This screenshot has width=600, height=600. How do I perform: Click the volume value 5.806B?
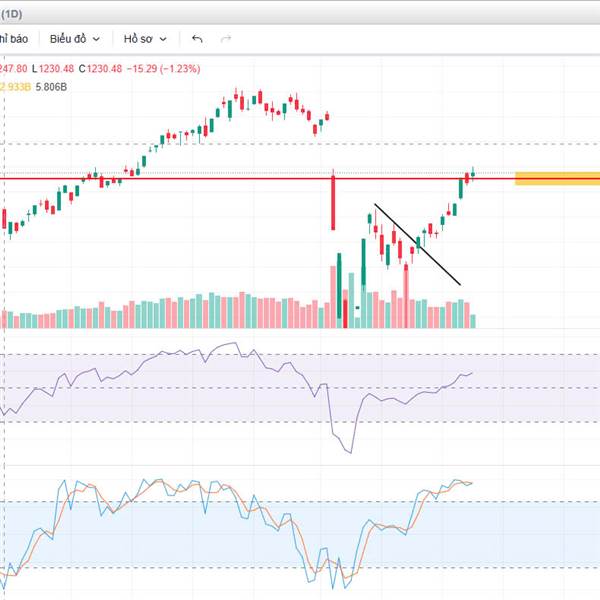(x=51, y=87)
